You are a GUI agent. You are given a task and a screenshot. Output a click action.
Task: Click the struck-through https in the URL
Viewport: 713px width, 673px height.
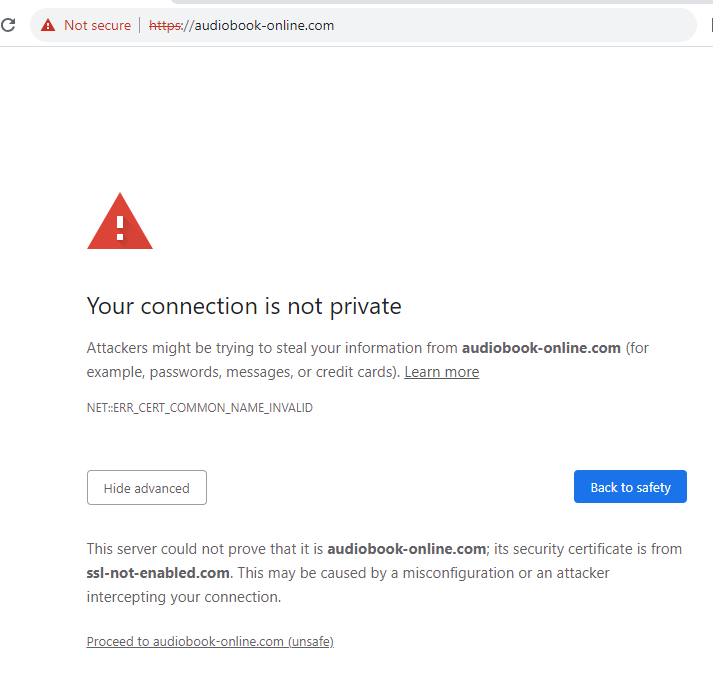164,25
